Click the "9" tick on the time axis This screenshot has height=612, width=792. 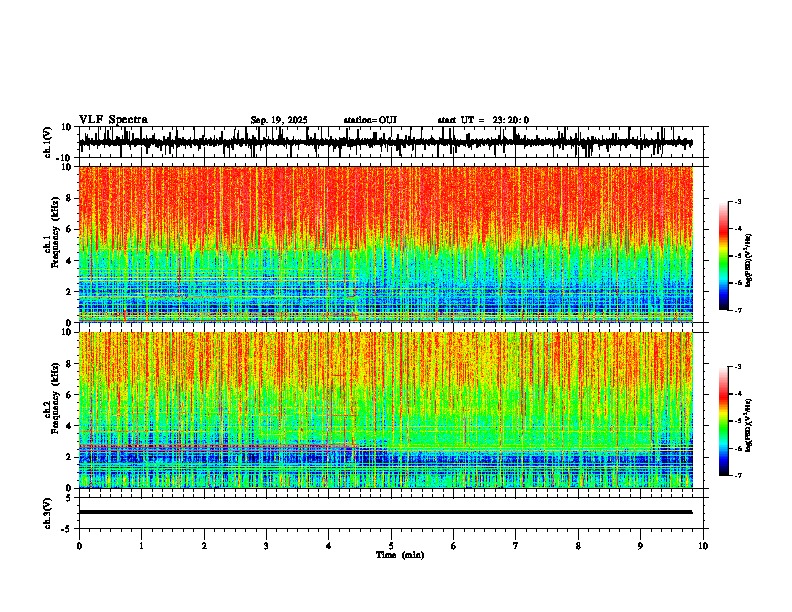click(x=640, y=546)
